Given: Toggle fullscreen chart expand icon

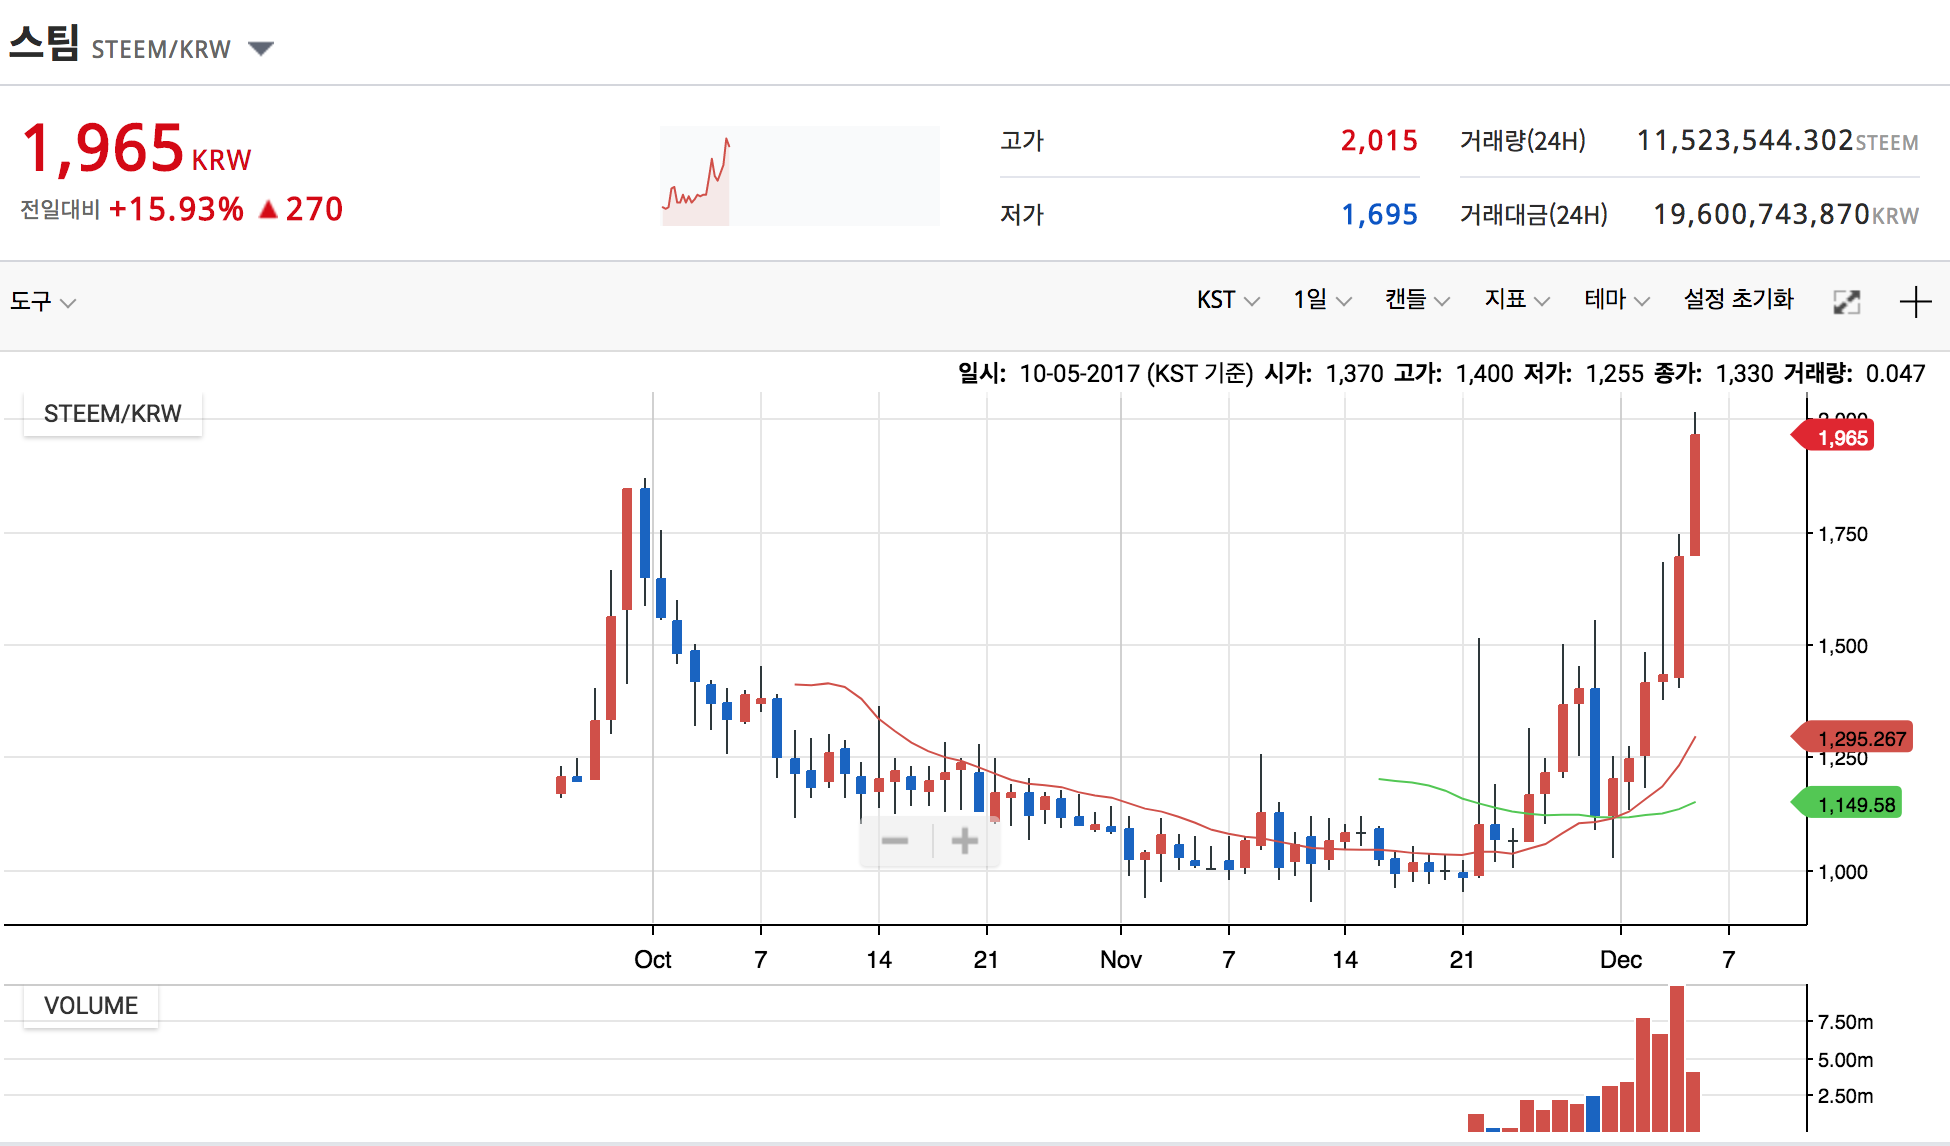Looking at the screenshot, I should [1847, 302].
